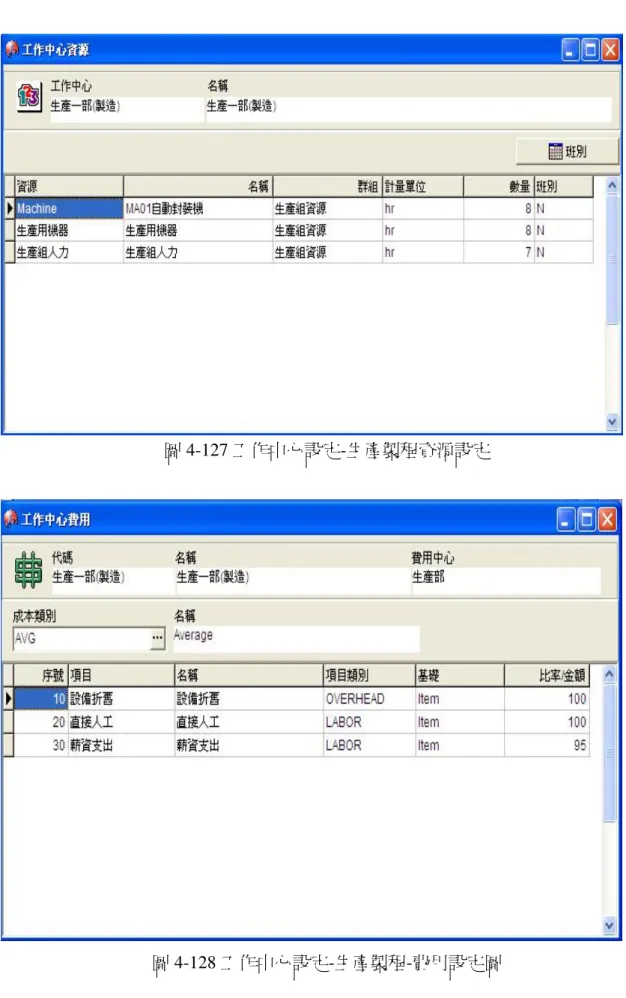Select the 生產組人力 cell in the 資源 column
Image resolution: width=626 pixels, height=998 pixels.
click(69, 252)
